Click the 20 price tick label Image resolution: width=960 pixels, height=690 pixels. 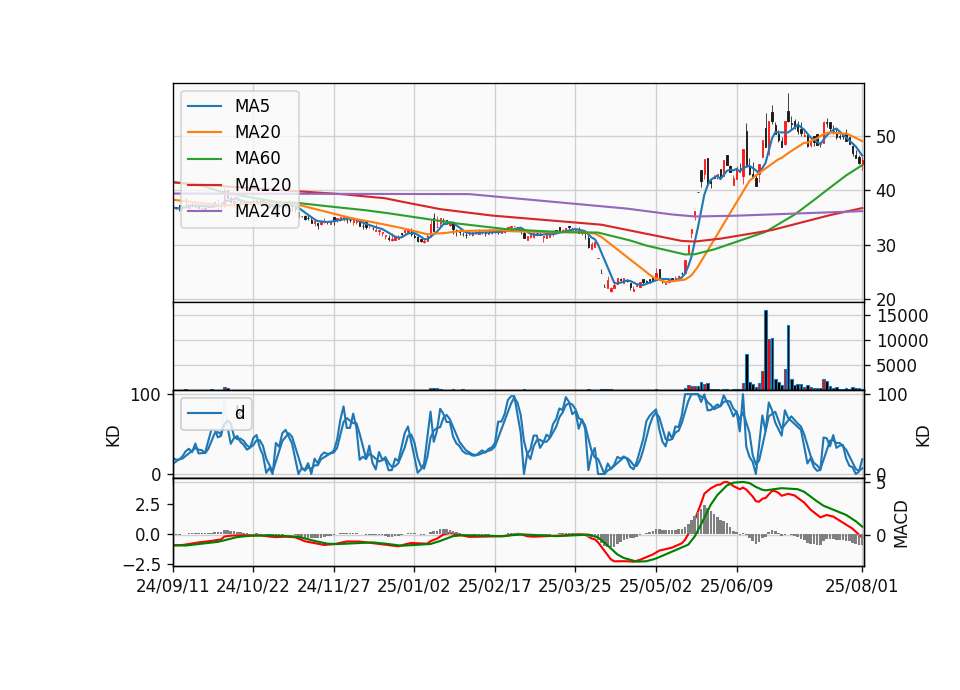[x=885, y=300]
